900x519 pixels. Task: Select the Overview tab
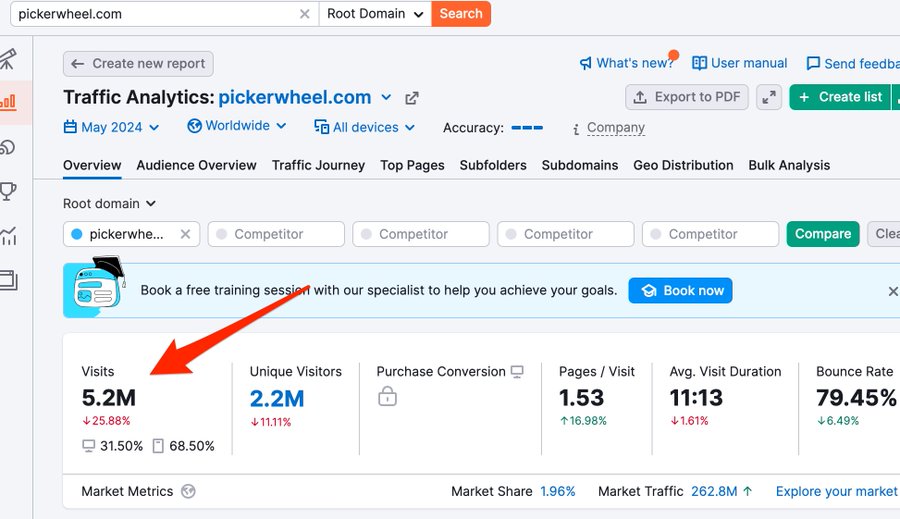click(92, 165)
